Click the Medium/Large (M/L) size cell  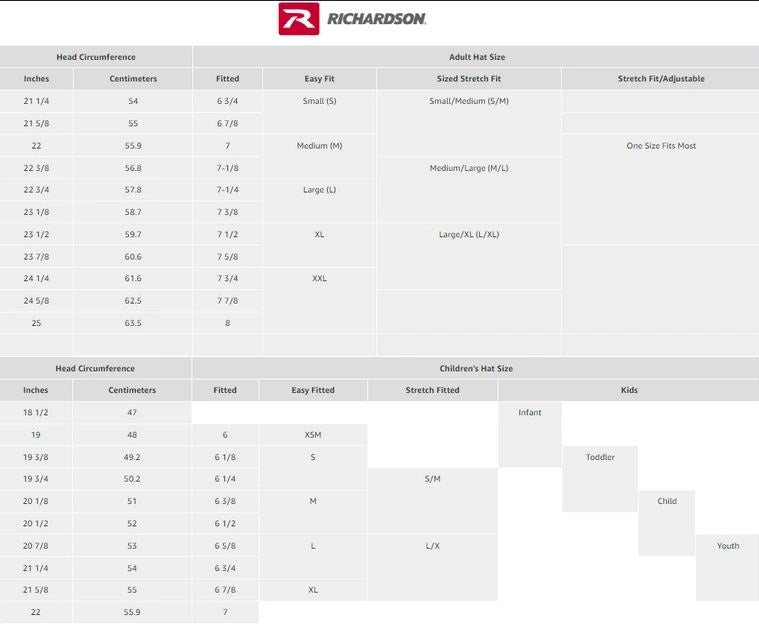coord(469,168)
